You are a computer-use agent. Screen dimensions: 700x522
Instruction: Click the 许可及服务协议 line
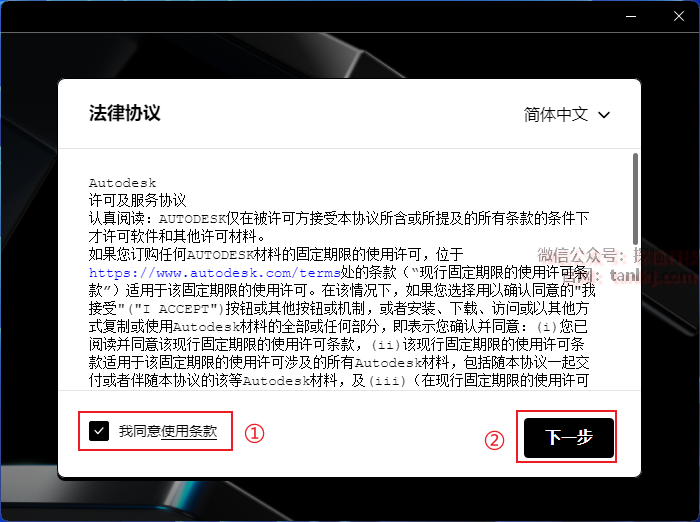pos(138,200)
